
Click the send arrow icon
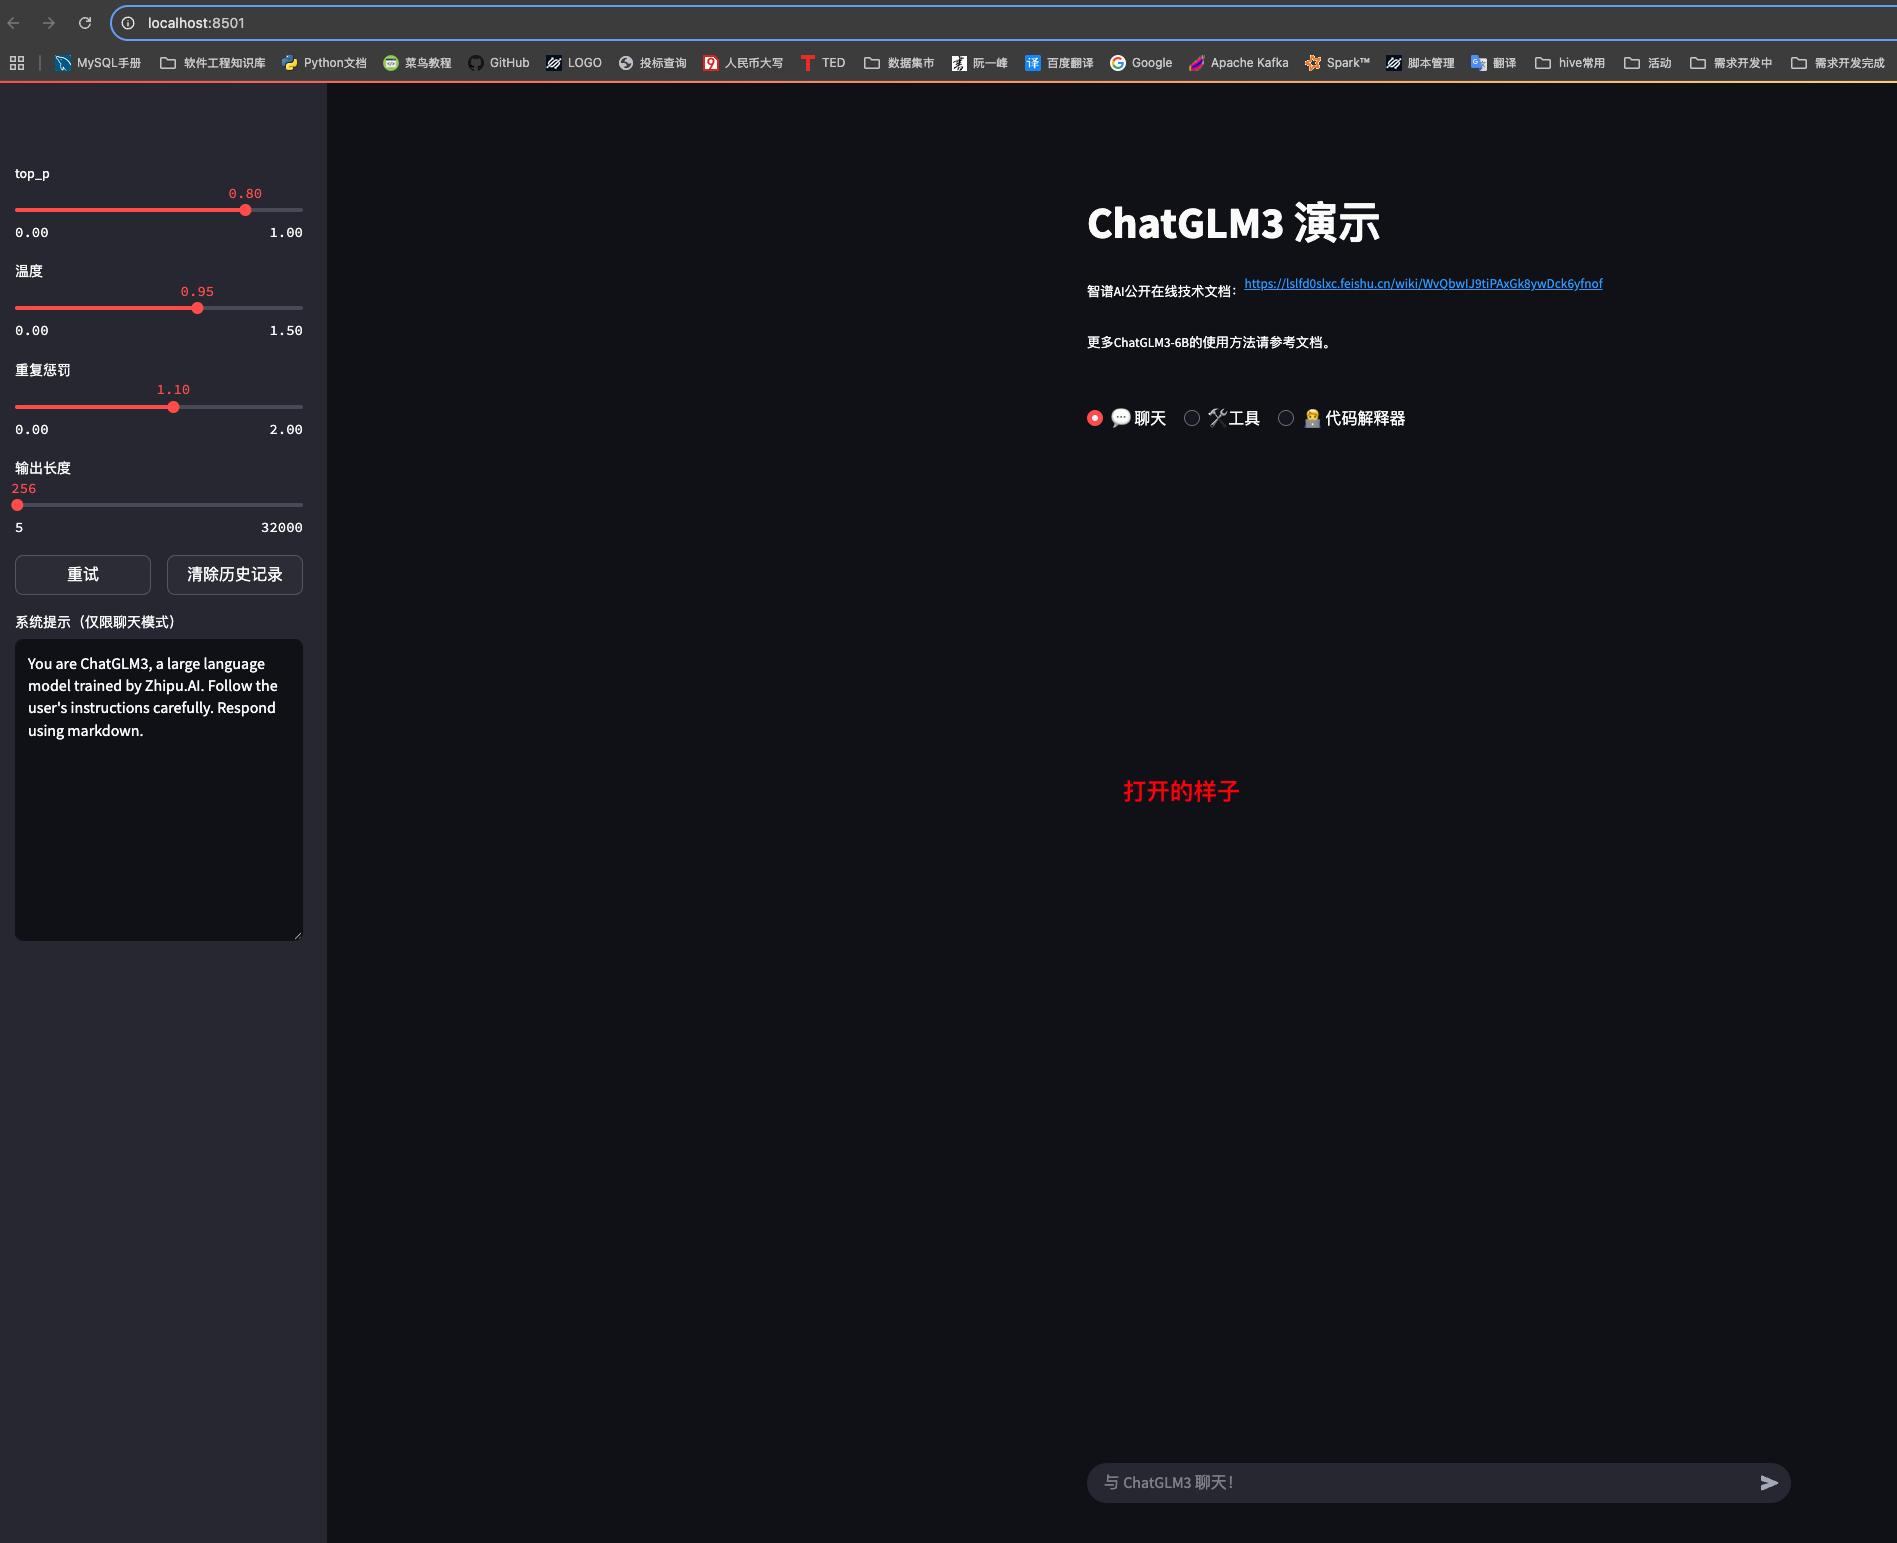point(1769,1483)
